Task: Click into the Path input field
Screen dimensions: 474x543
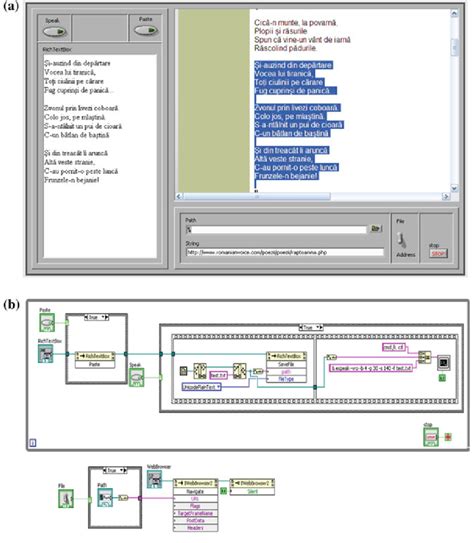Action: [276, 229]
